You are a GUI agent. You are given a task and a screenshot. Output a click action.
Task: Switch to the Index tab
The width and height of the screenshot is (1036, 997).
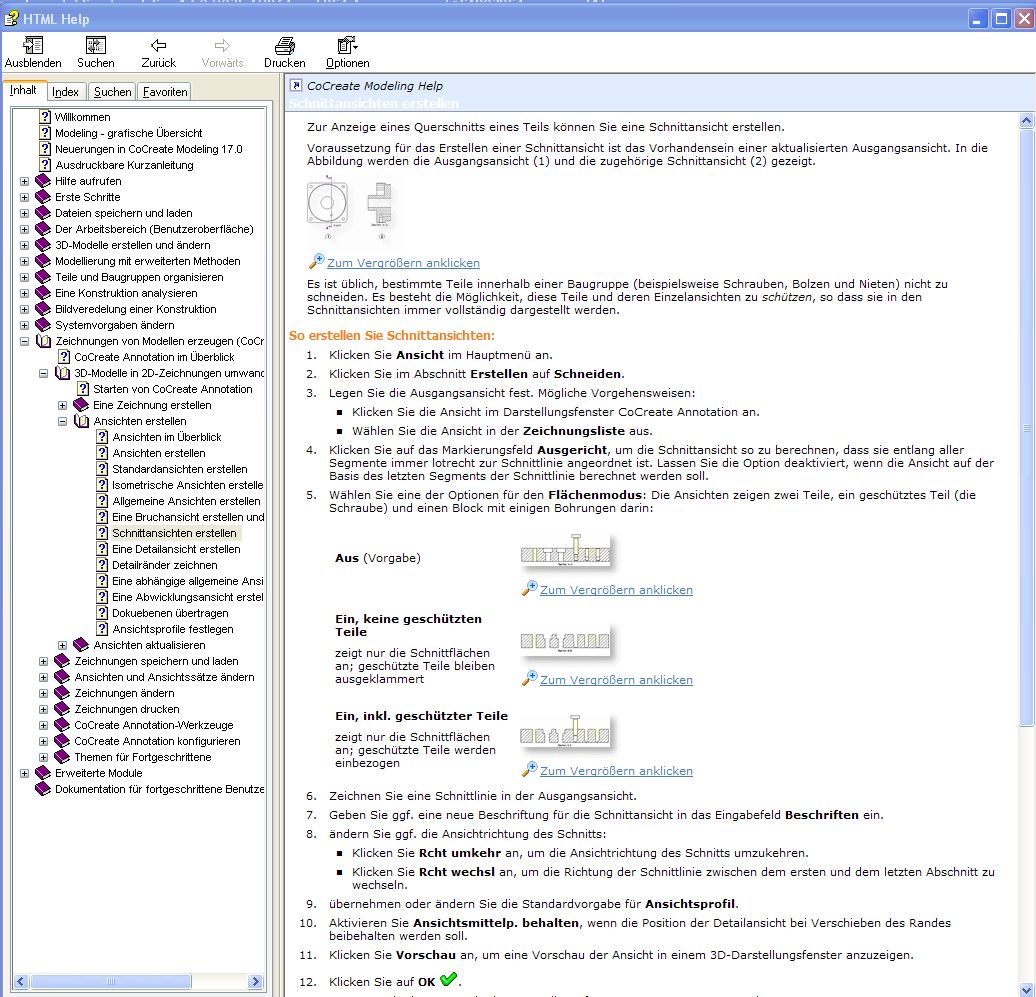[65, 92]
